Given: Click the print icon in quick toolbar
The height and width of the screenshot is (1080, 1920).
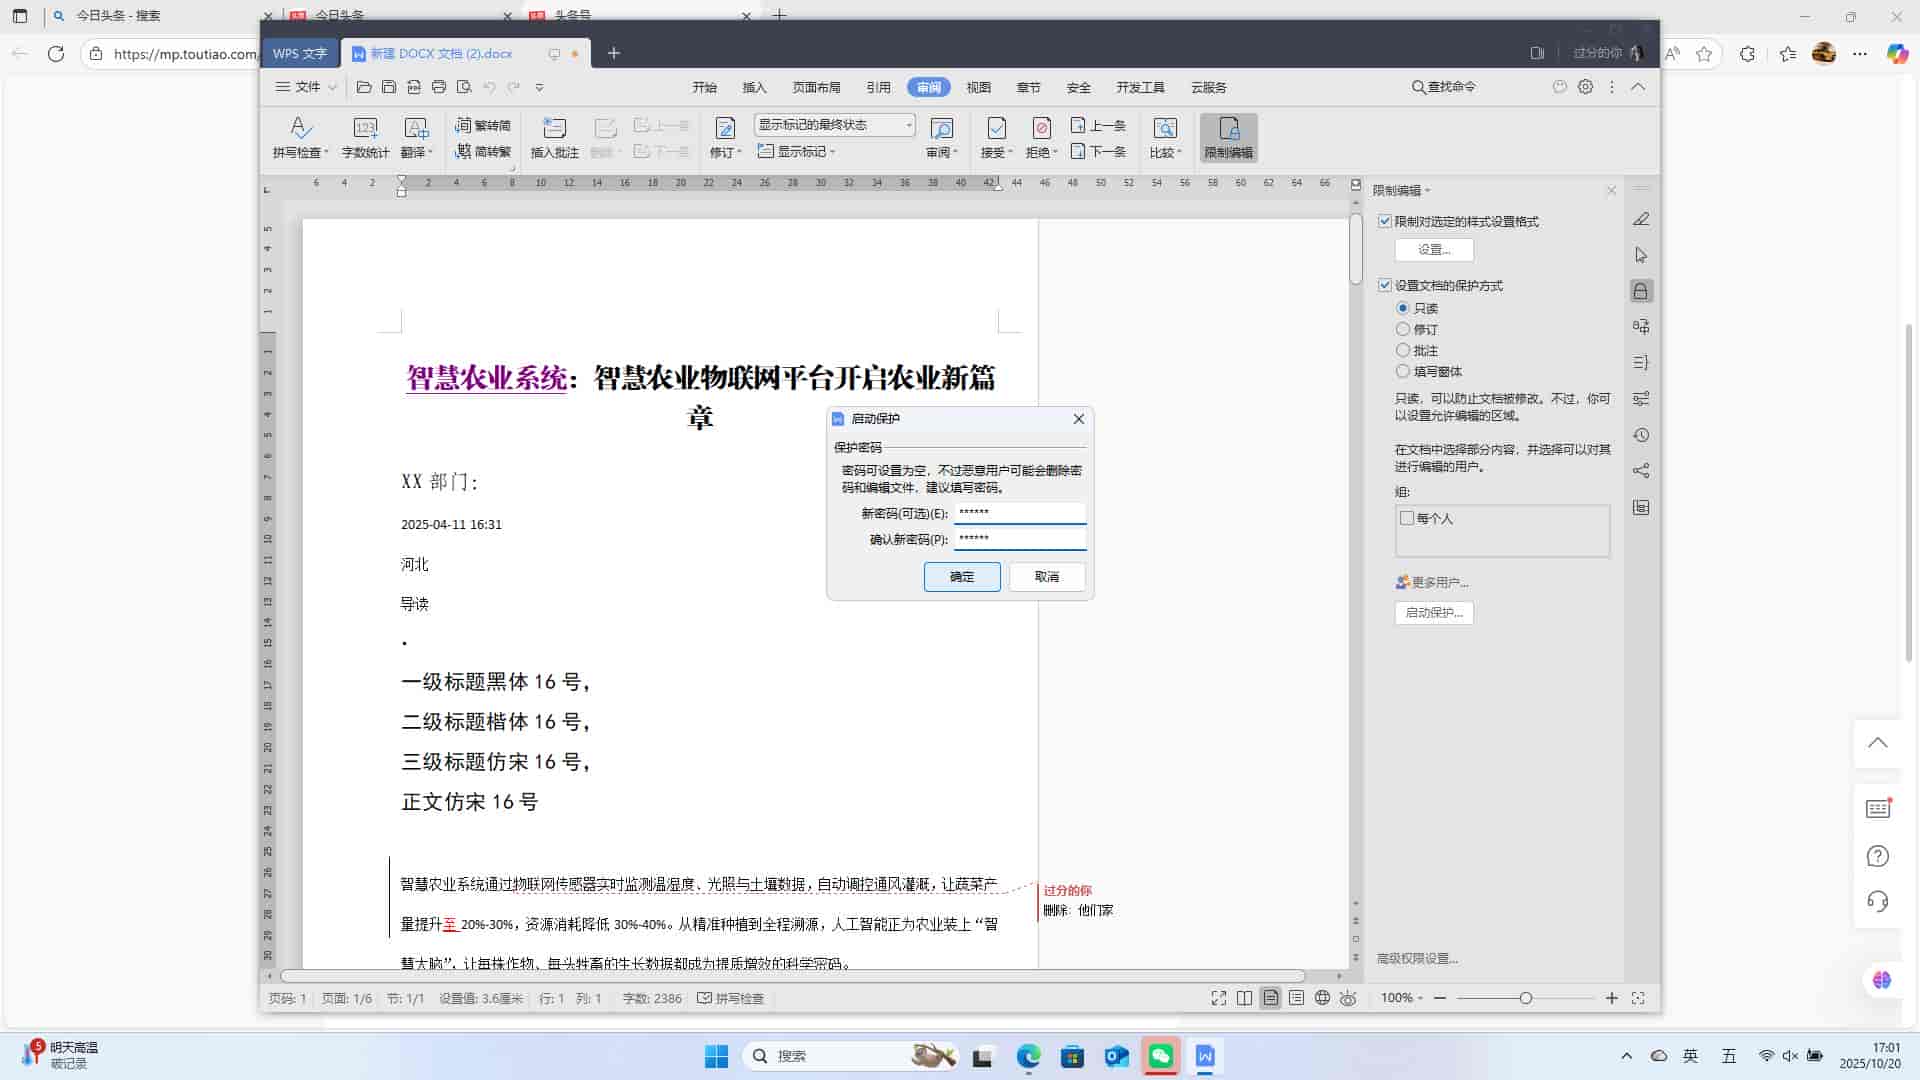Looking at the screenshot, I should [x=438, y=87].
